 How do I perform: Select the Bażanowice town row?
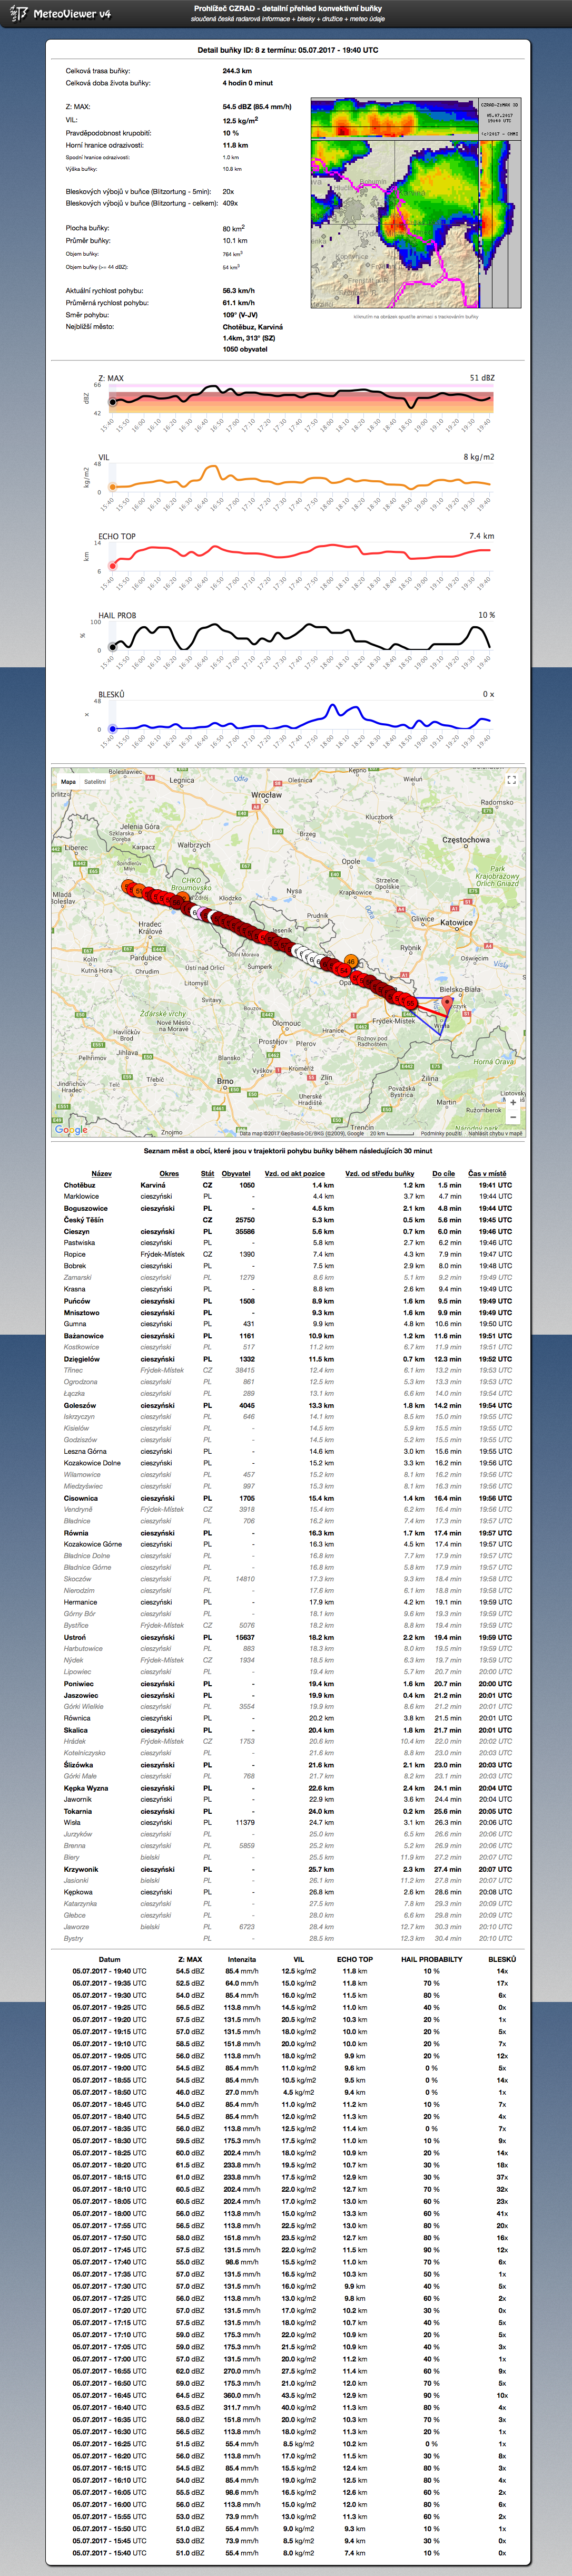[x=287, y=1336]
